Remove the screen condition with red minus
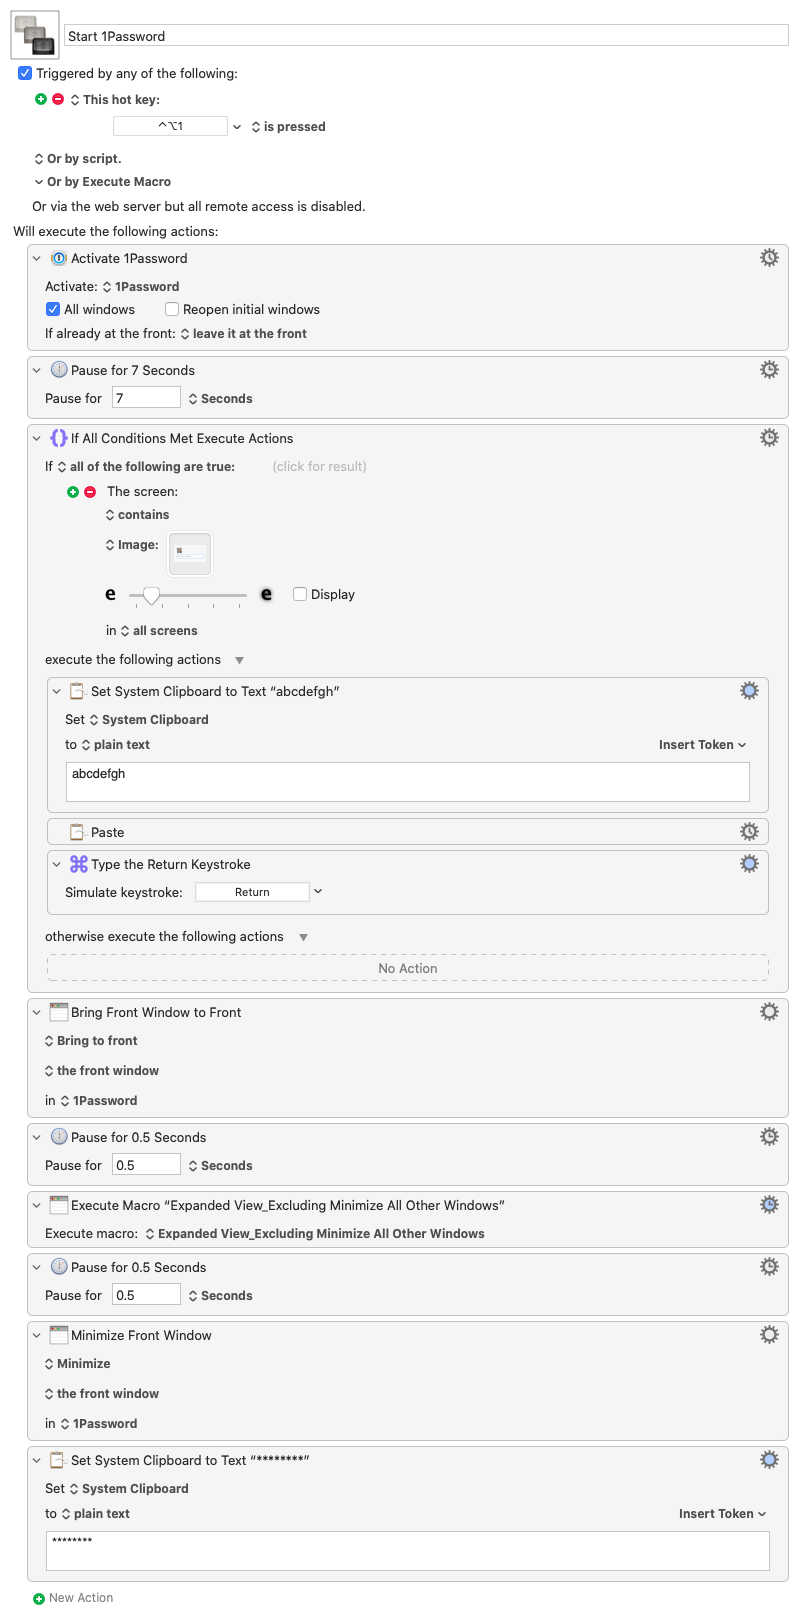Image resolution: width=799 pixels, height=1615 pixels. click(90, 492)
